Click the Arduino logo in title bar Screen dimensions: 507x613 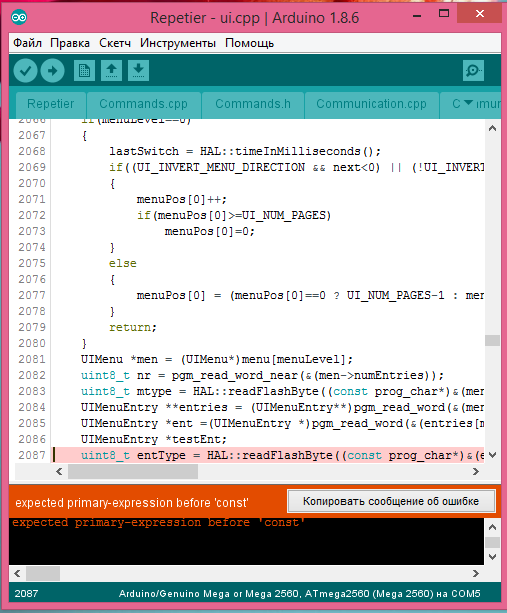pyautogui.click(x=19, y=17)
